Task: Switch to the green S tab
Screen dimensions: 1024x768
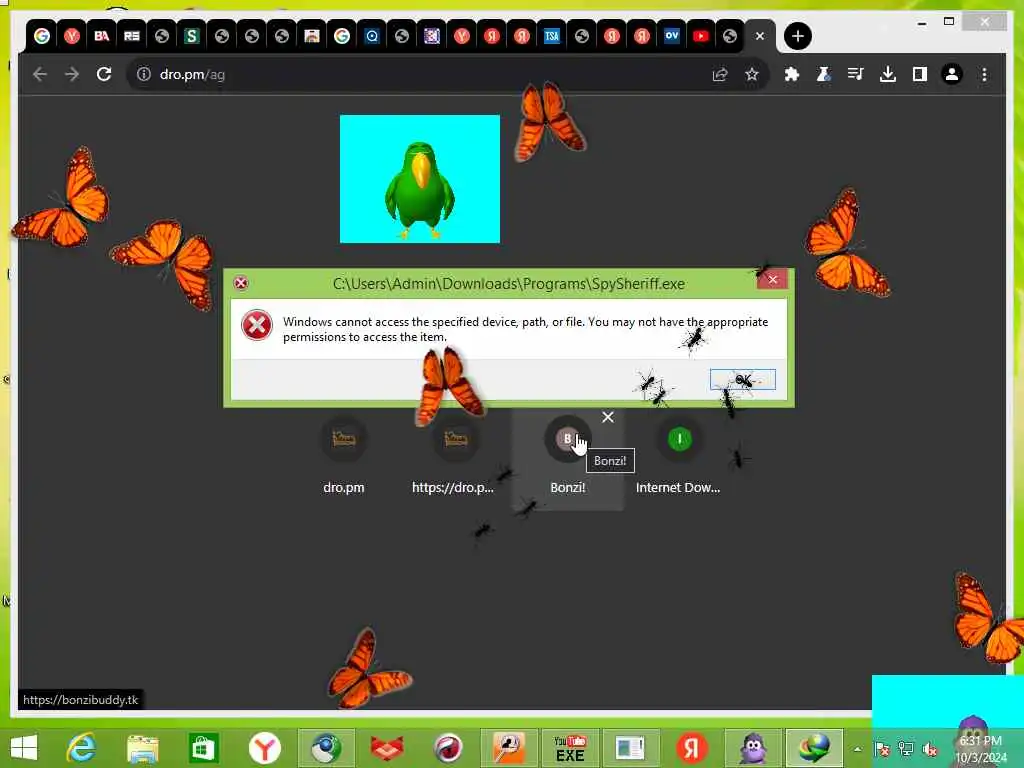Action: tap(191, 36)
